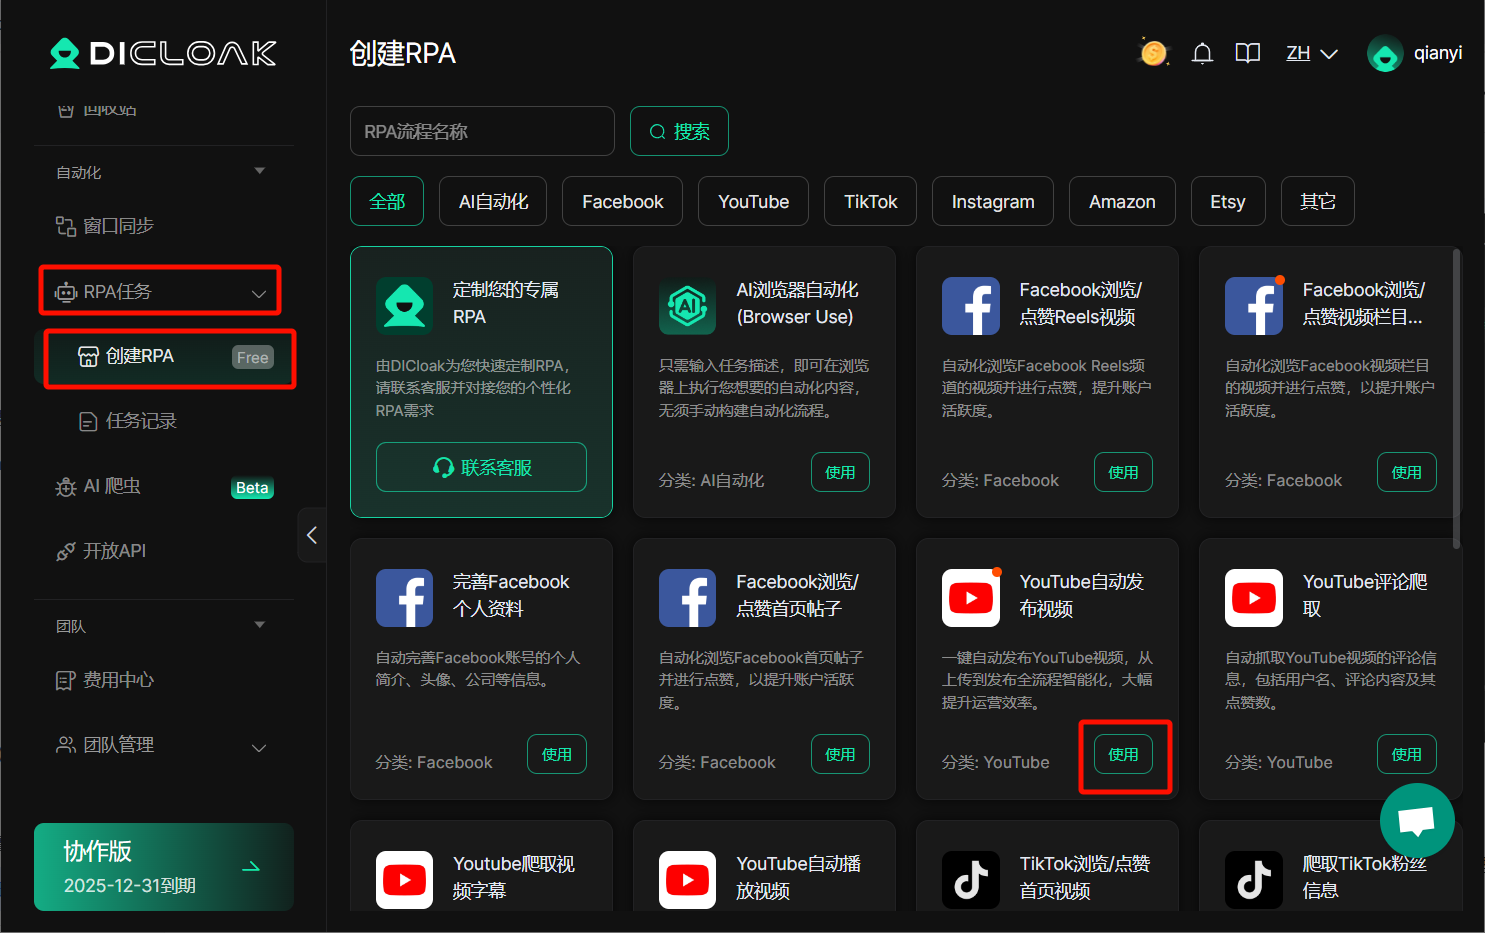This screenshot has width=1485, height=933.
Task: Use the Facebook浏览/点赞视频栏目 template
Action: (x=1406, y=472)
